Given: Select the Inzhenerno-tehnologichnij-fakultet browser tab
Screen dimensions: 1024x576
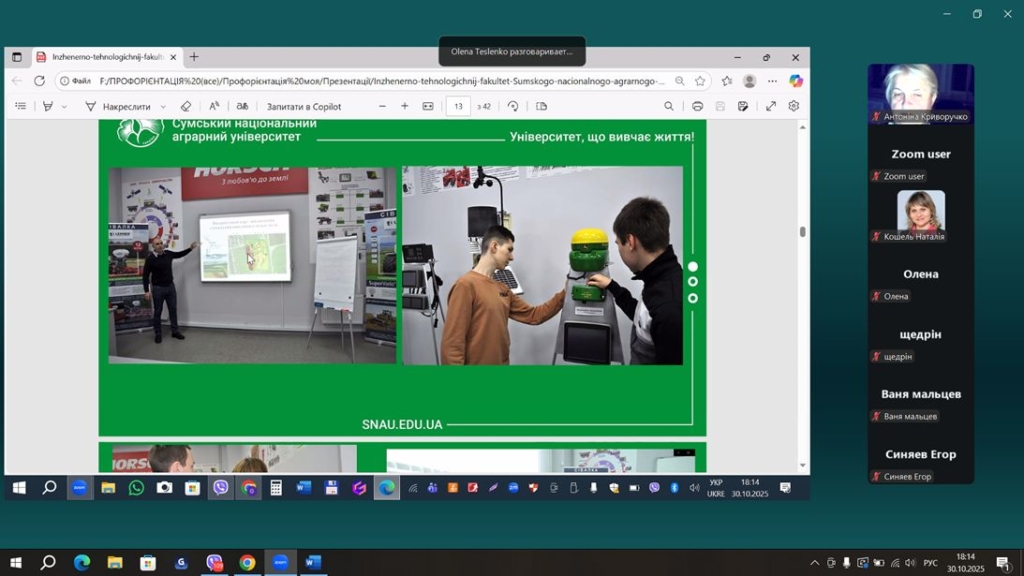Looking at the screenshot, I should tap(105, 57).
